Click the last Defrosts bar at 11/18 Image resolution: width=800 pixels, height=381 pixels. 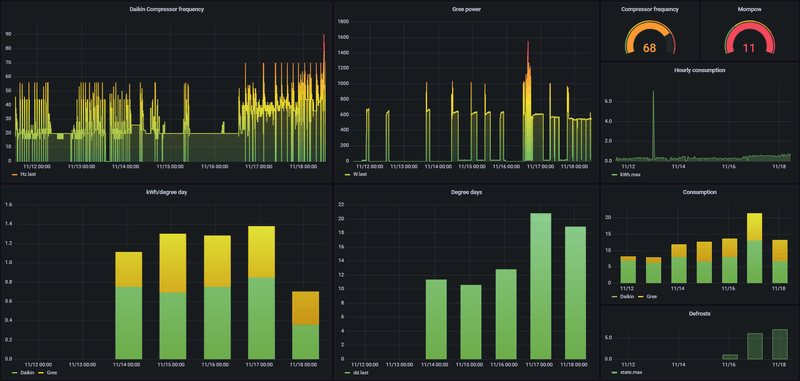[780, 344]
